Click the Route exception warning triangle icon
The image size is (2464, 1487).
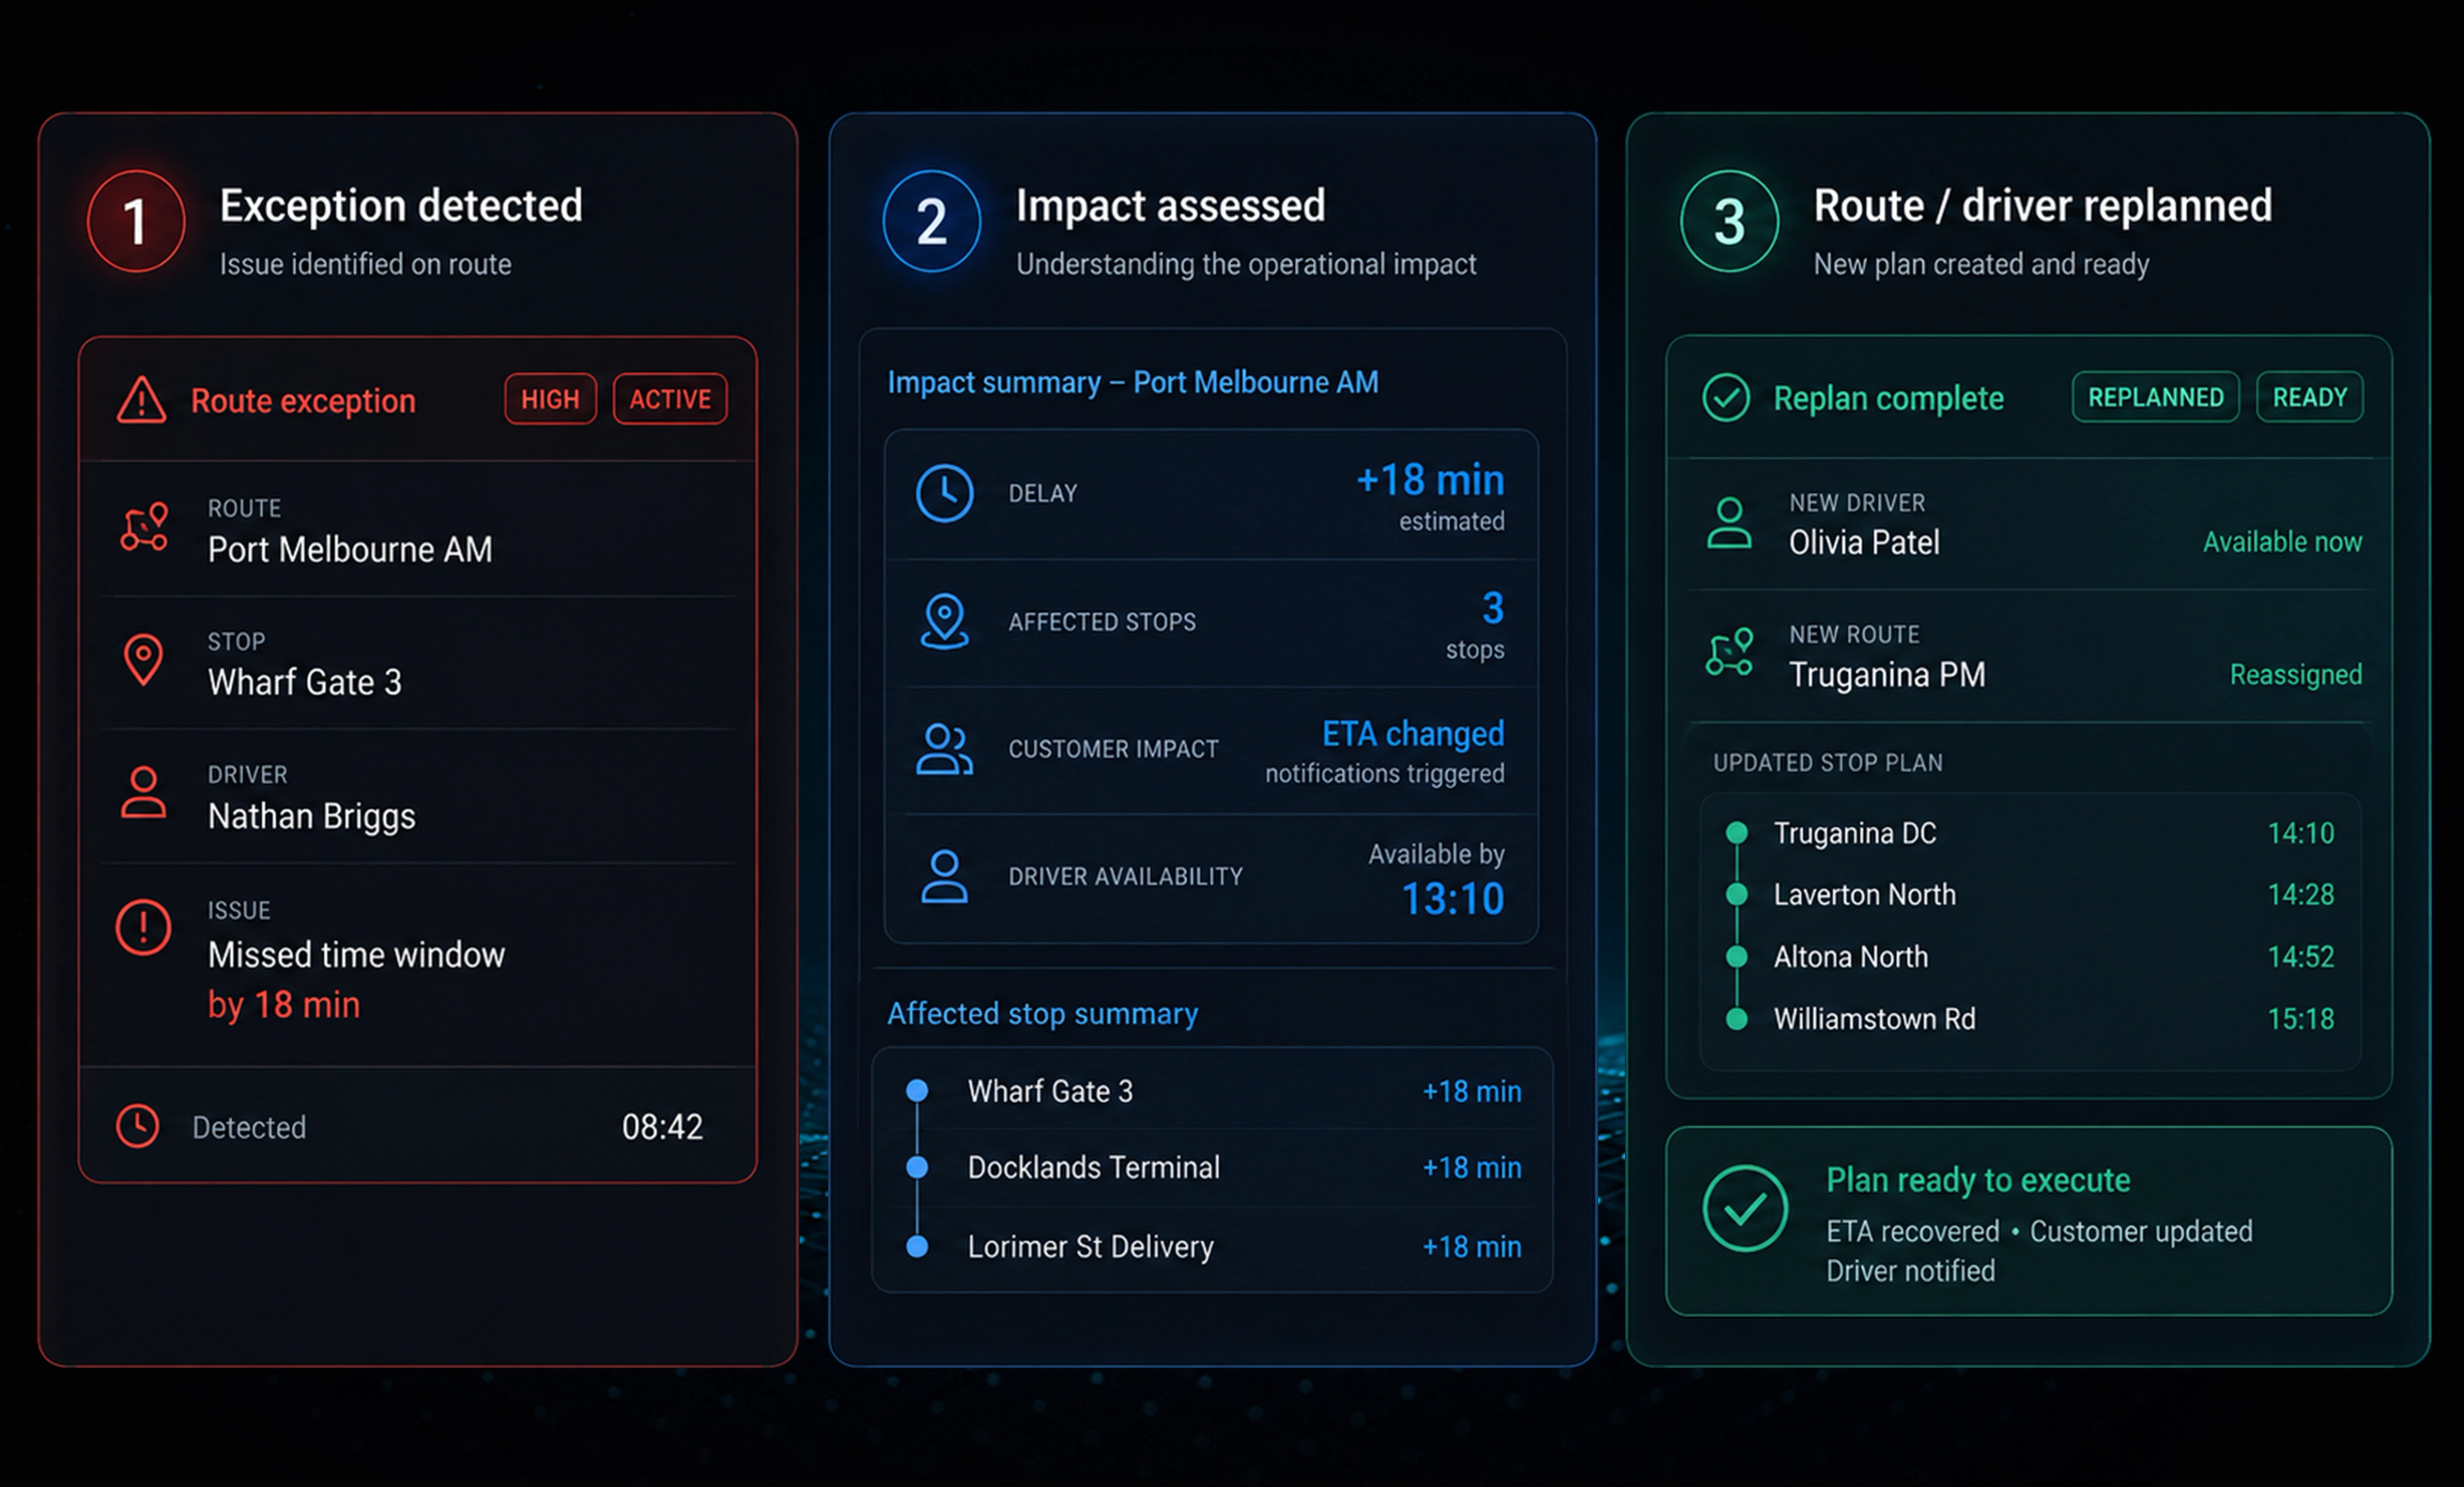tap(141, 400)
